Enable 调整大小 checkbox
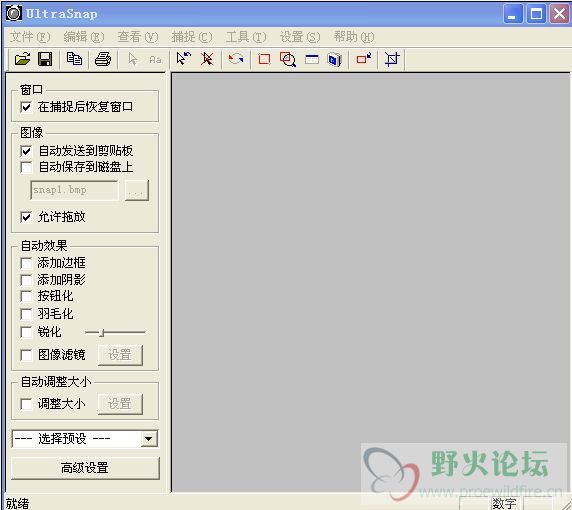 26,404
